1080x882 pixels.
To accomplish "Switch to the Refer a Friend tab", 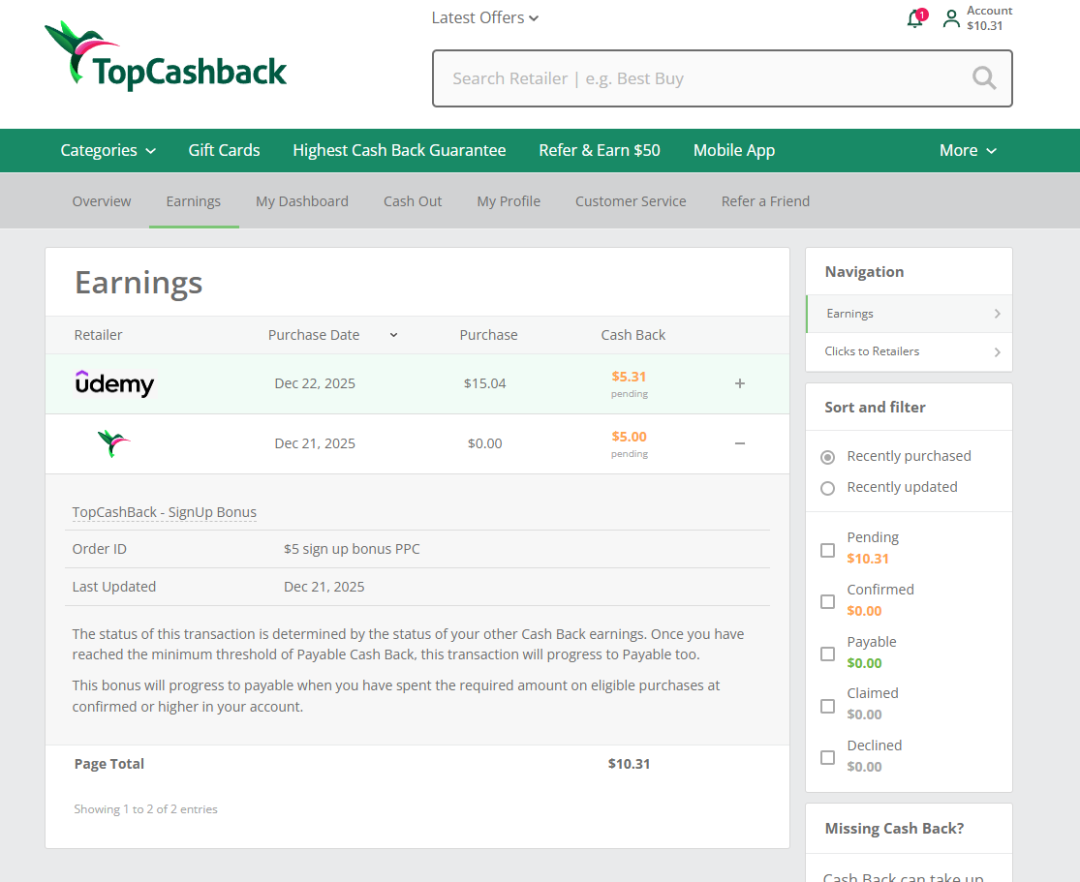I will click(x=765, y=201).
